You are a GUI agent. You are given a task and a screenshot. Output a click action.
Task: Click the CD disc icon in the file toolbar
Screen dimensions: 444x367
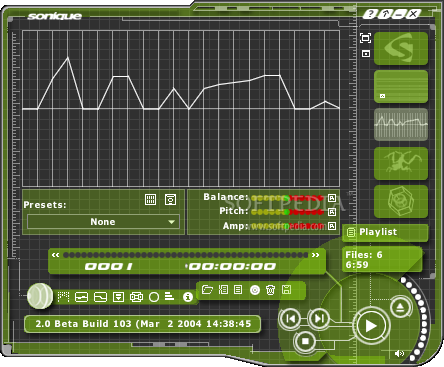tap(255, 290)
